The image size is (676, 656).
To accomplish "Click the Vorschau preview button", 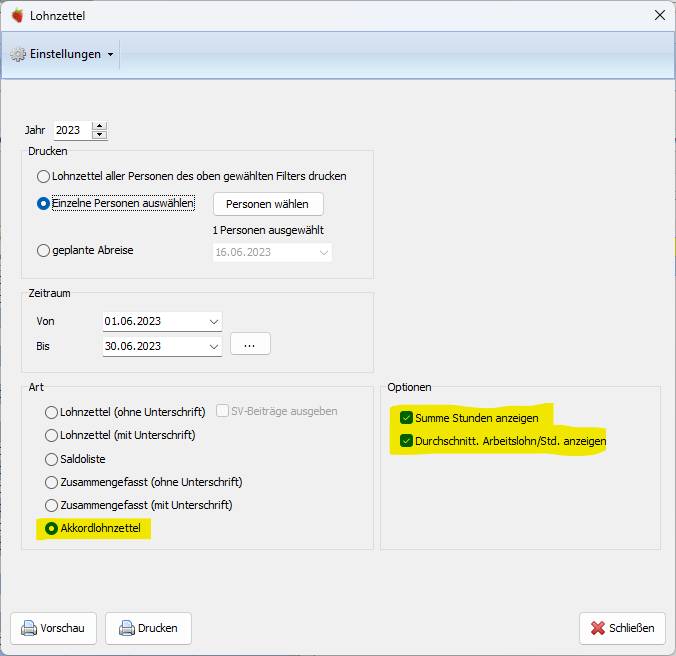I will (53, 628).
